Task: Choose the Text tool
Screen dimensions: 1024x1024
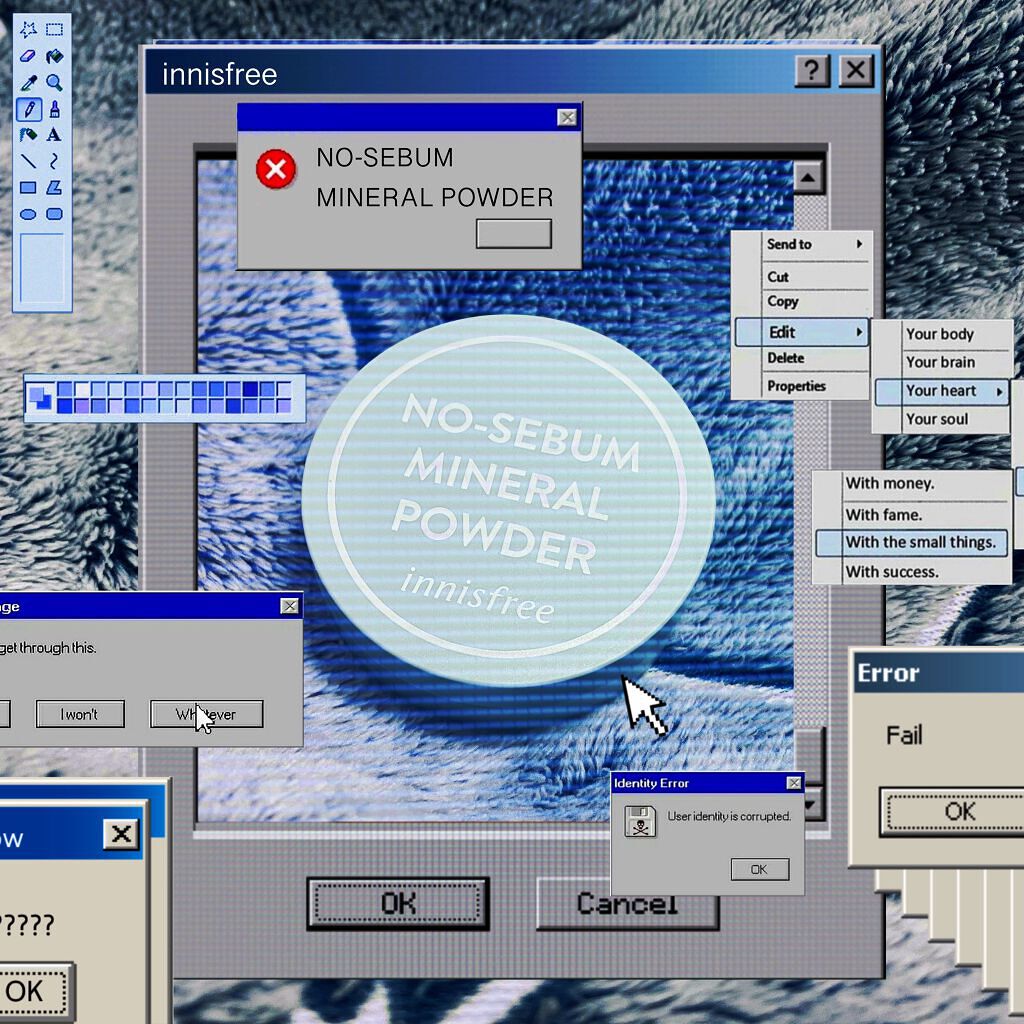Action: pos(55,134)
